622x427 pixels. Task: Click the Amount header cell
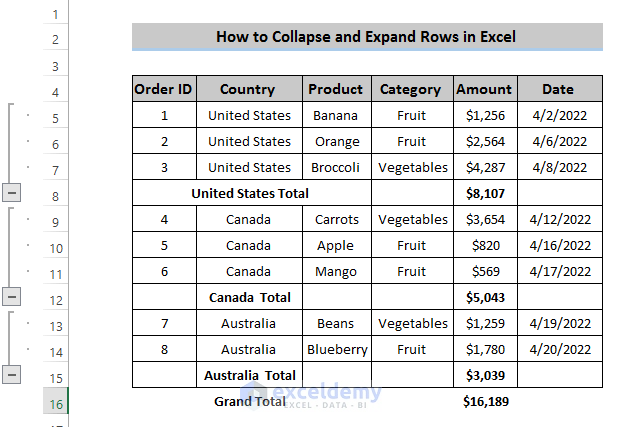484,89
